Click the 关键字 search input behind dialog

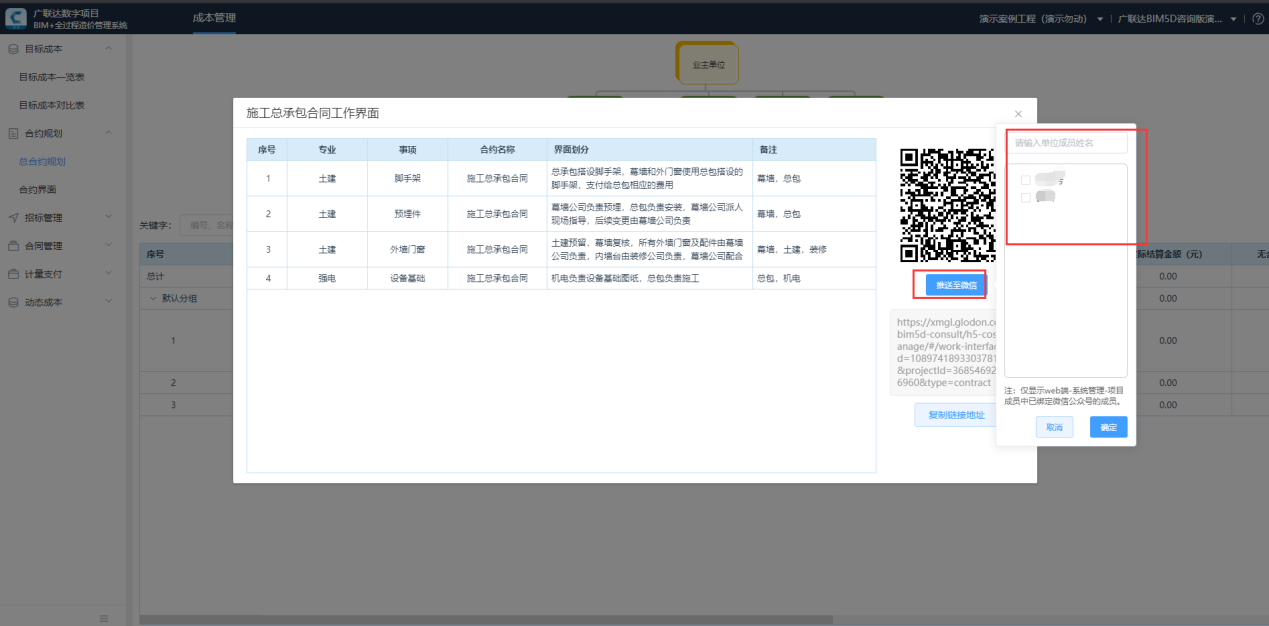coord(206,225)
